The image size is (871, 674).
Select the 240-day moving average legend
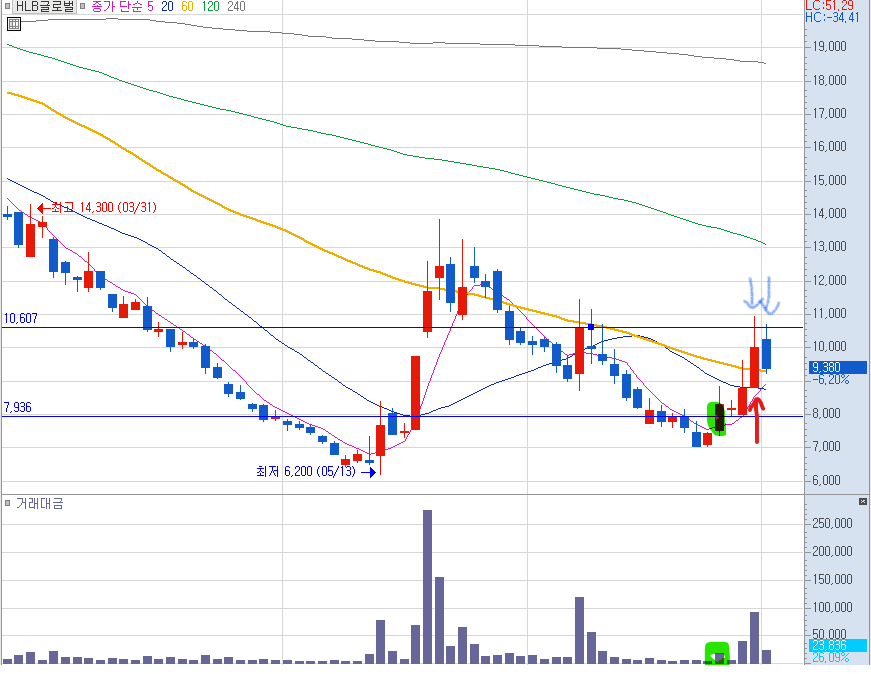tap(236, 7)
